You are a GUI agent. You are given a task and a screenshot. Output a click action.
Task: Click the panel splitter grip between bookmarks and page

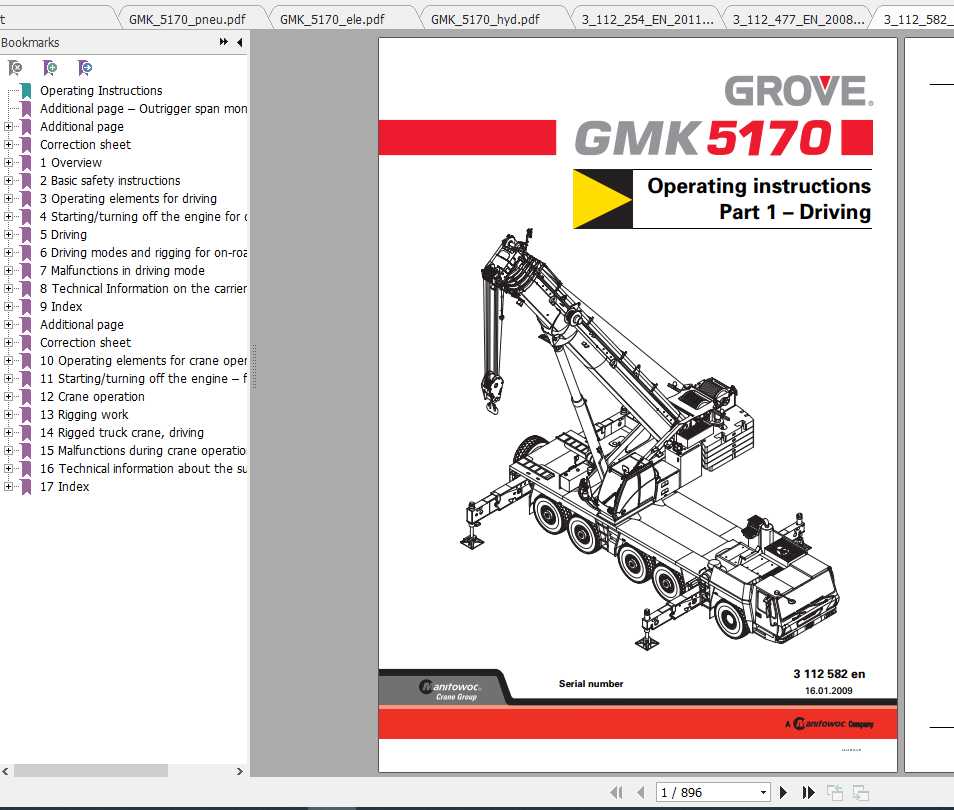(x=254, y=366)
